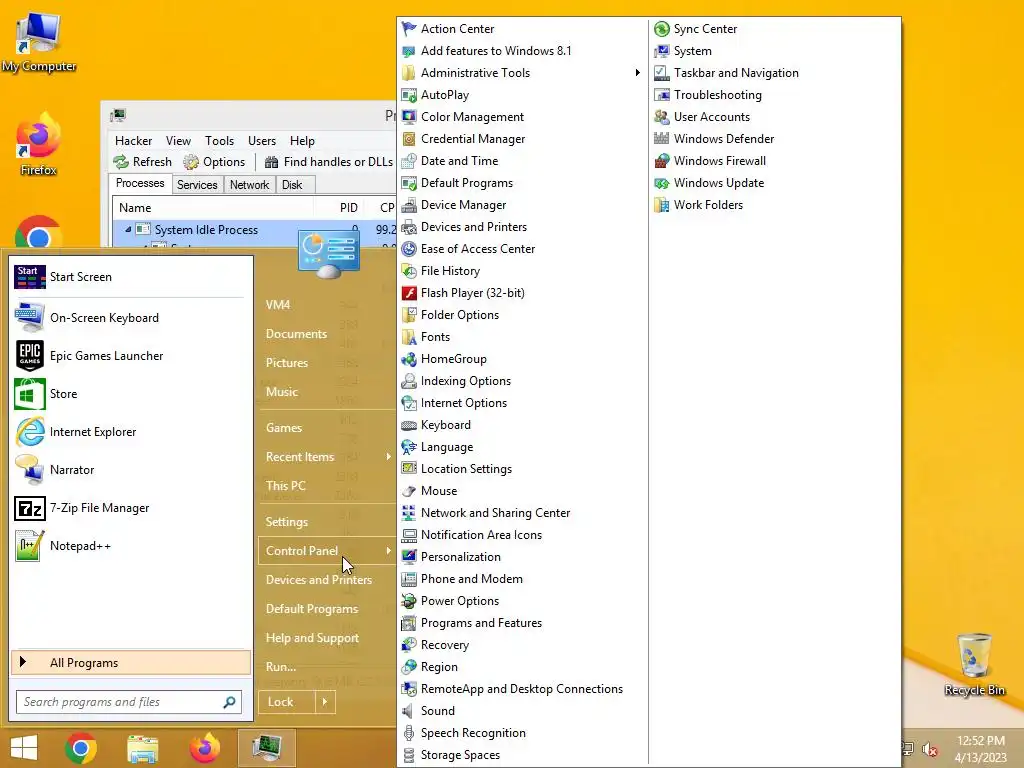This screenshot has width=1024, height=768.
Task: Click Search programs and files field
Action: (x=129, y=702)
